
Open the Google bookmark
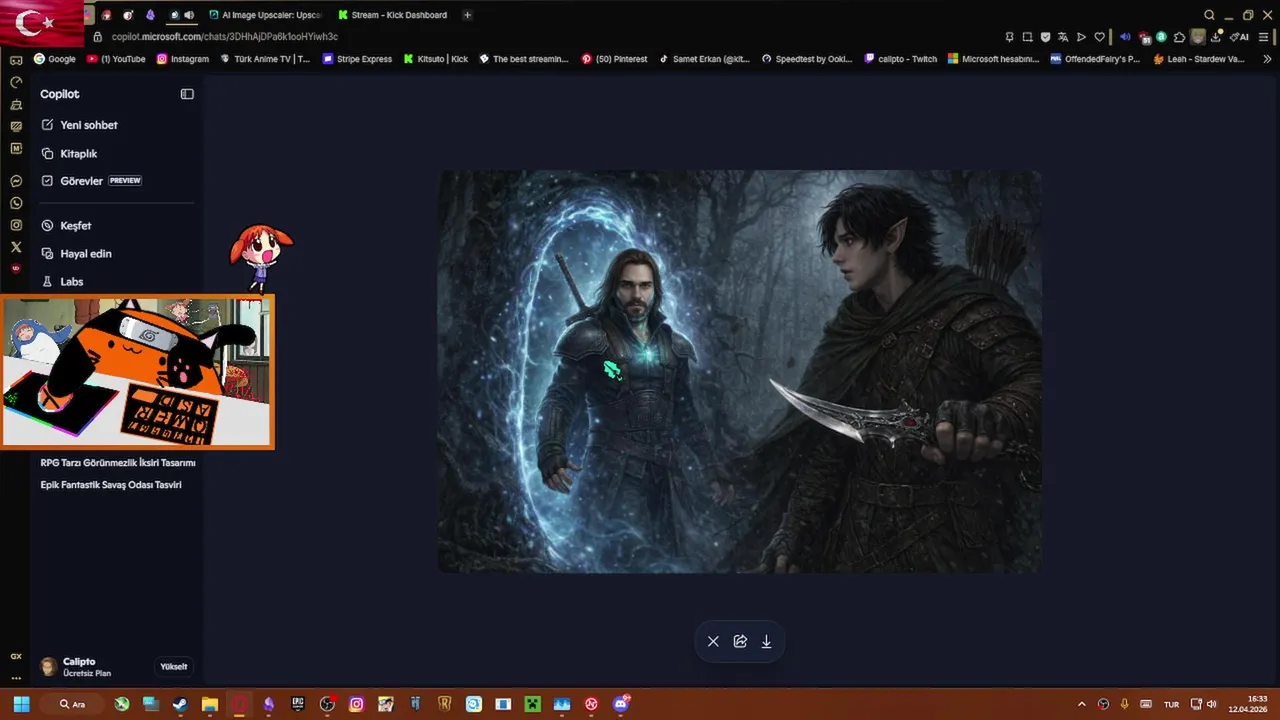coord(55,59)
